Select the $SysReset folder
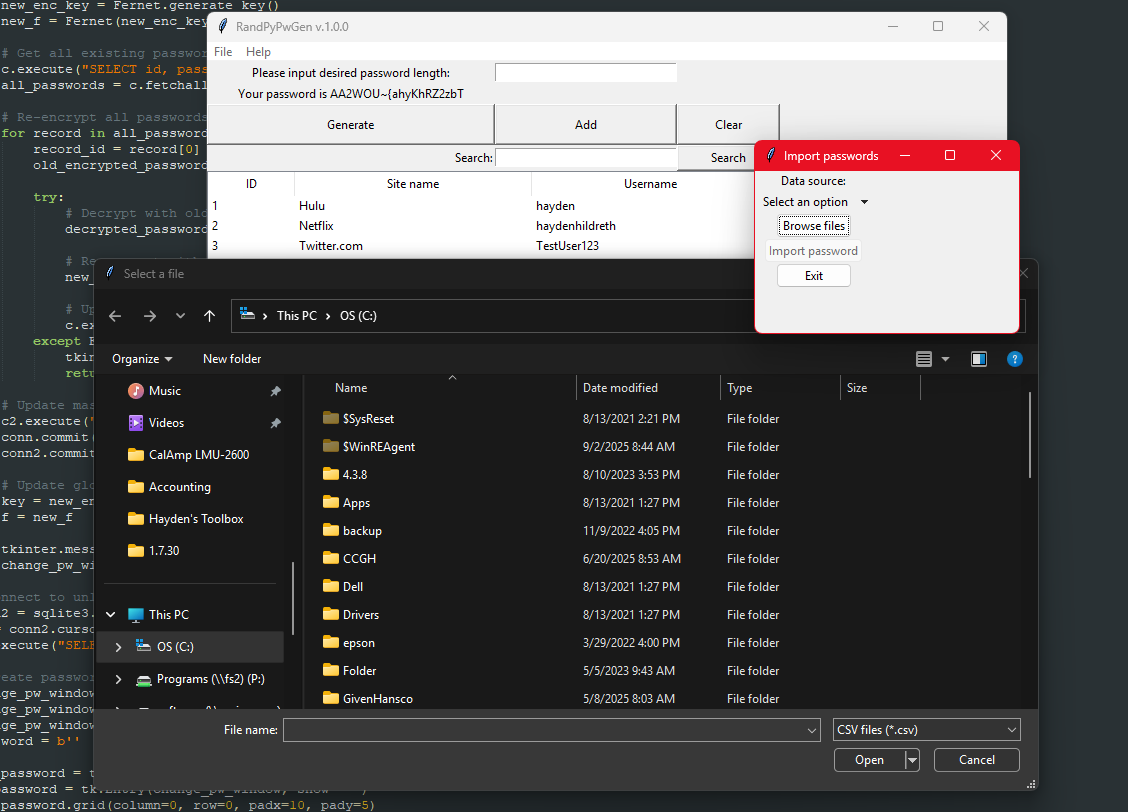Viewport: 1128px width, 812px height. 368,419
